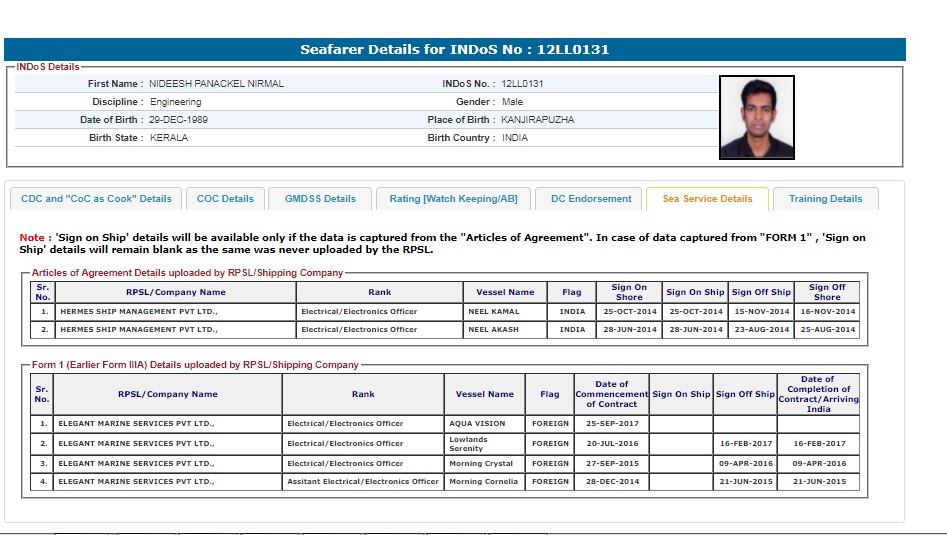Select the first name NIDEESH PANACKEL NIRMAL

pyautogui.click(x=216, y=84)
